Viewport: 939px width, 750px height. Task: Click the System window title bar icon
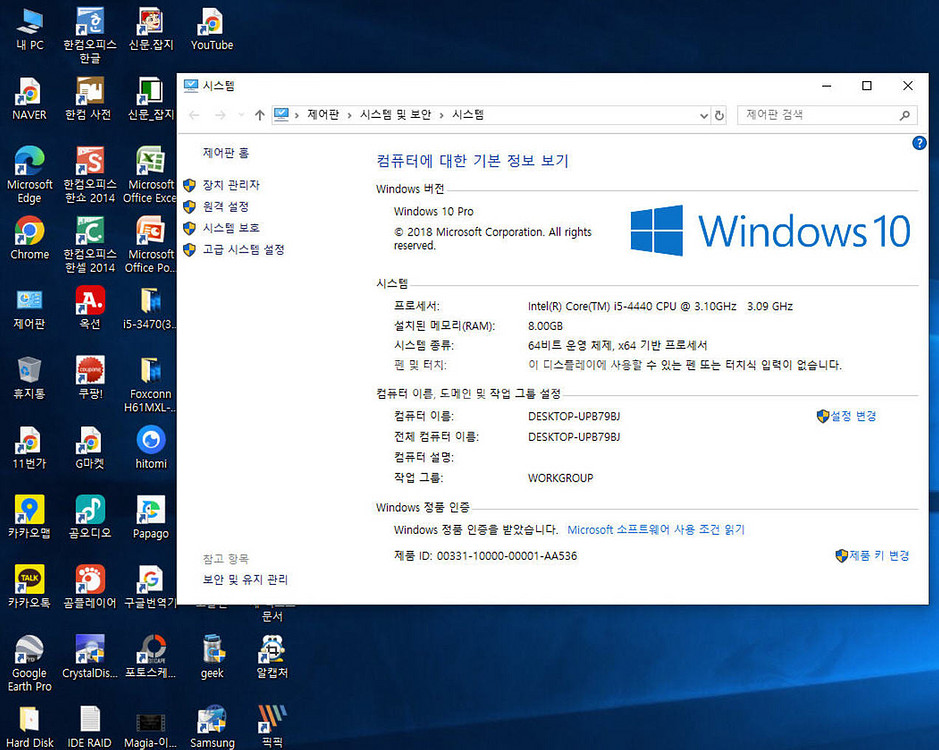(x=190, y=86)
